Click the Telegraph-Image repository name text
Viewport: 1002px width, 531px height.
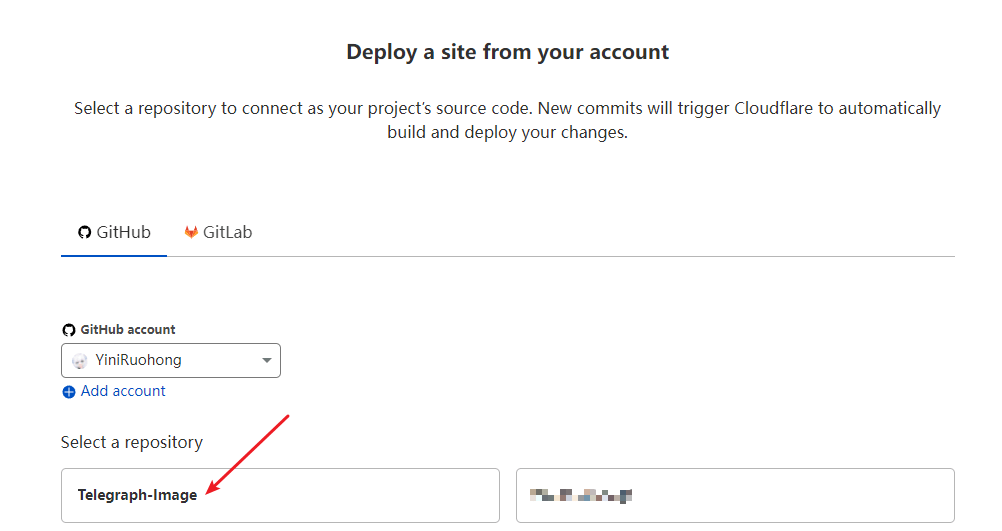[137, 495]
